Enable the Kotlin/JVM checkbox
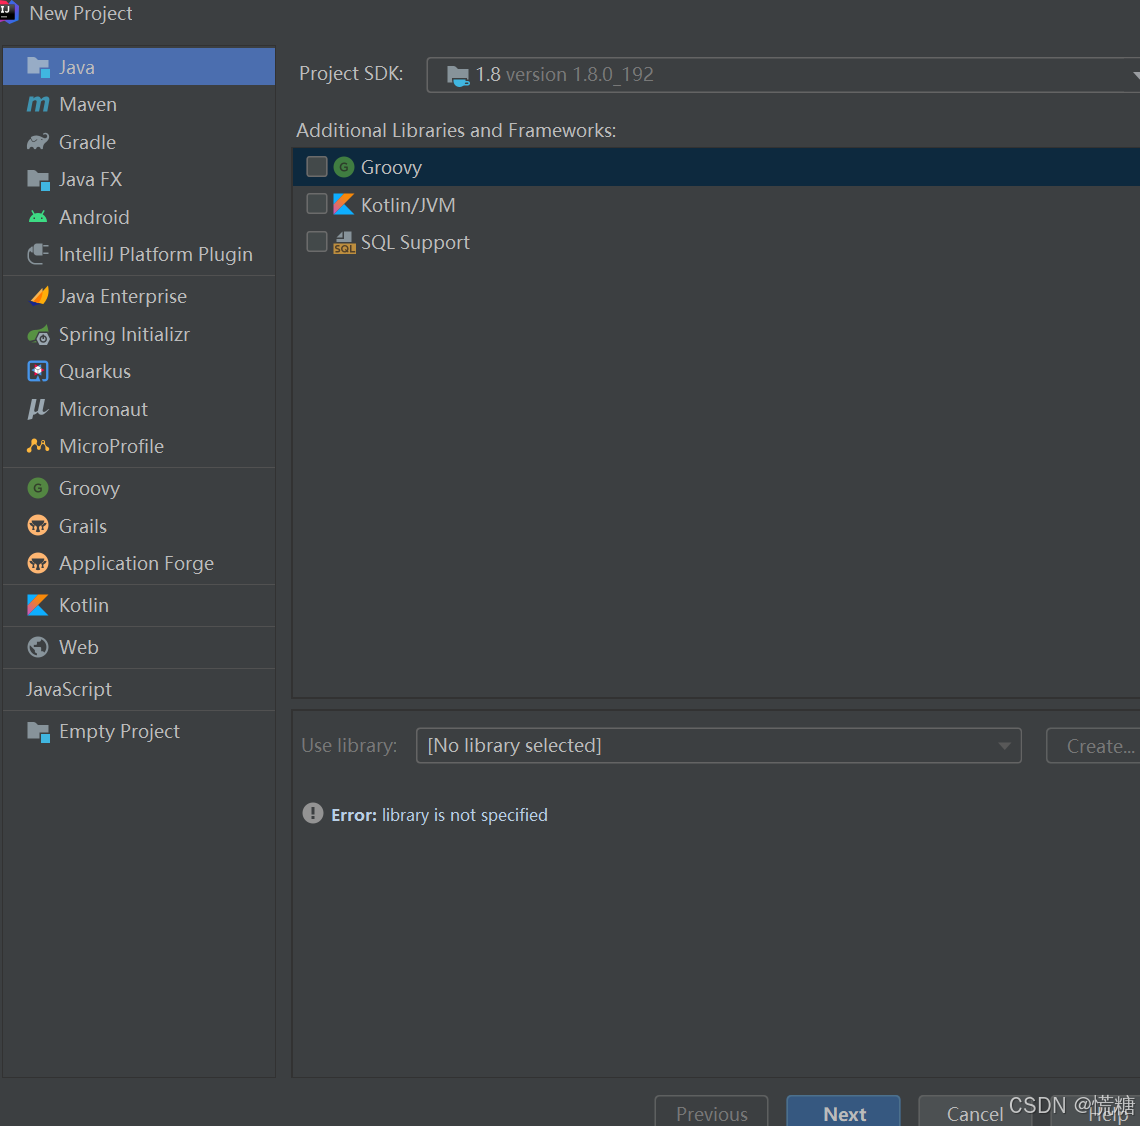The image size is (1140, 1126). point(317,204)
